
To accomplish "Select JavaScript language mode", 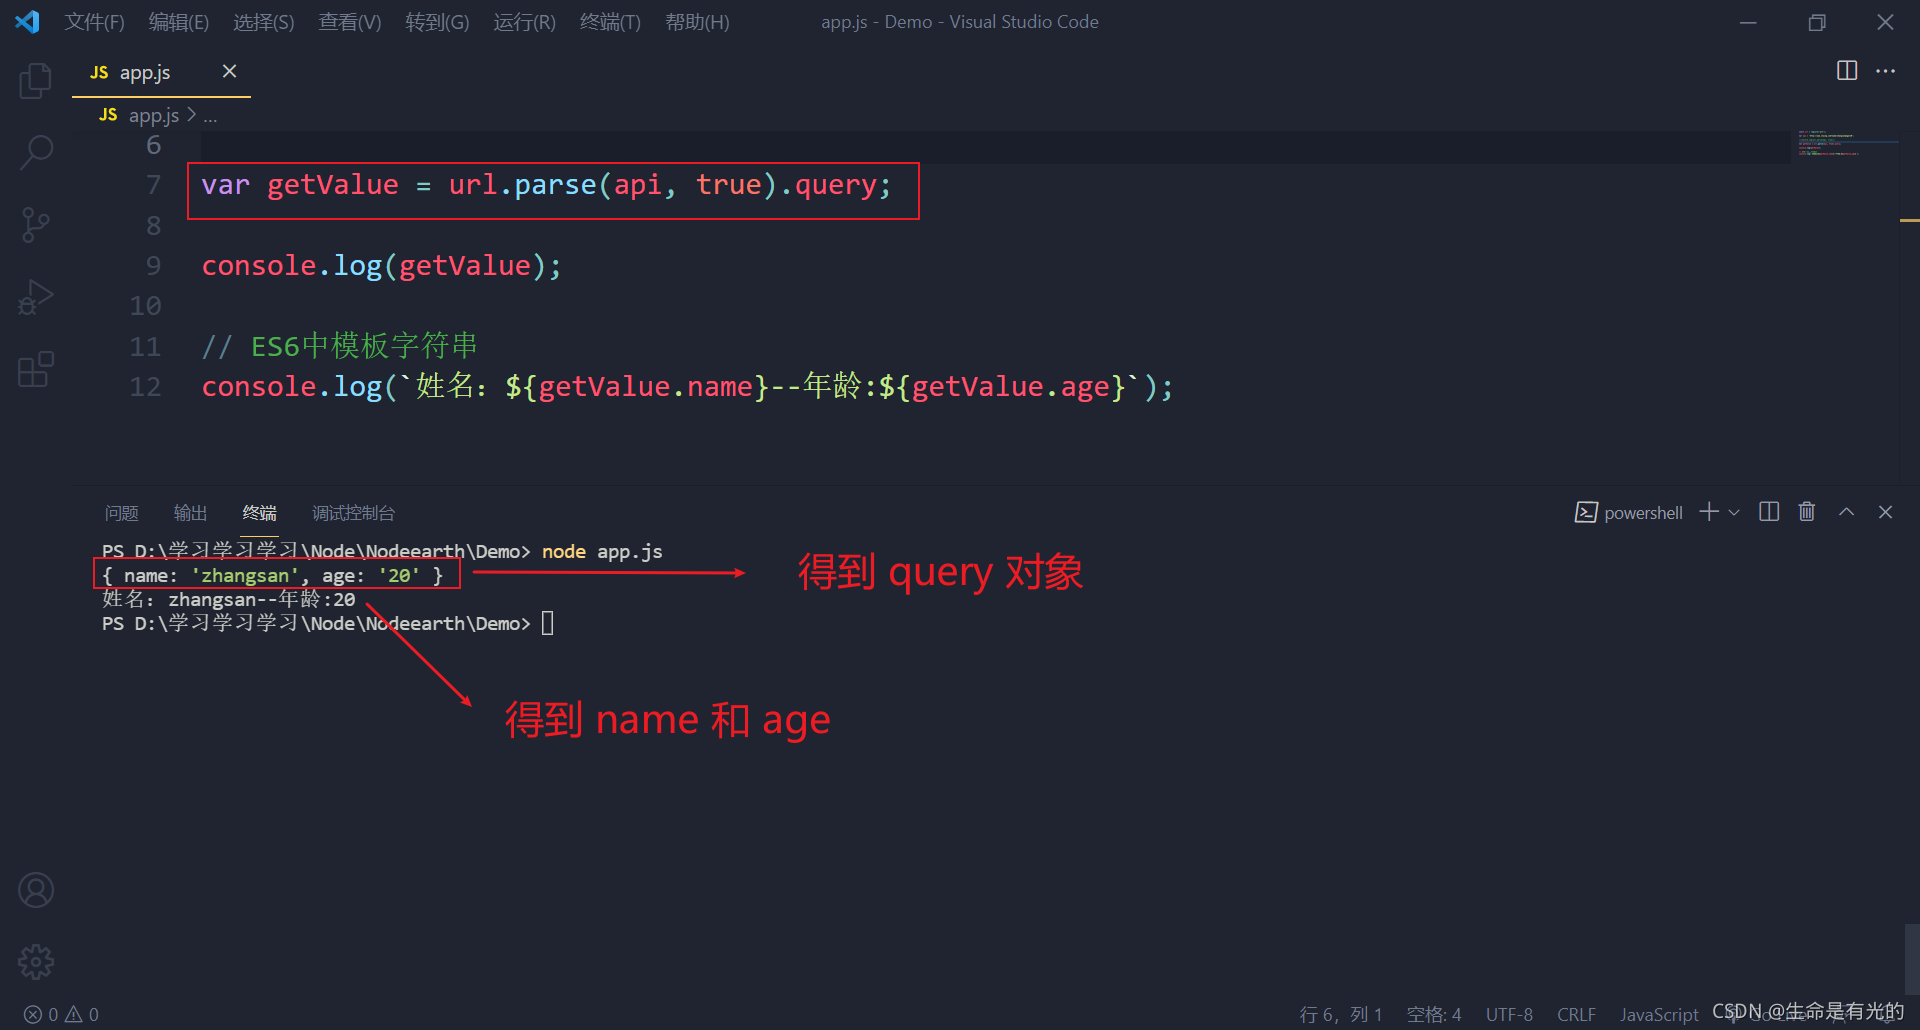I will click(1659, 1014).
